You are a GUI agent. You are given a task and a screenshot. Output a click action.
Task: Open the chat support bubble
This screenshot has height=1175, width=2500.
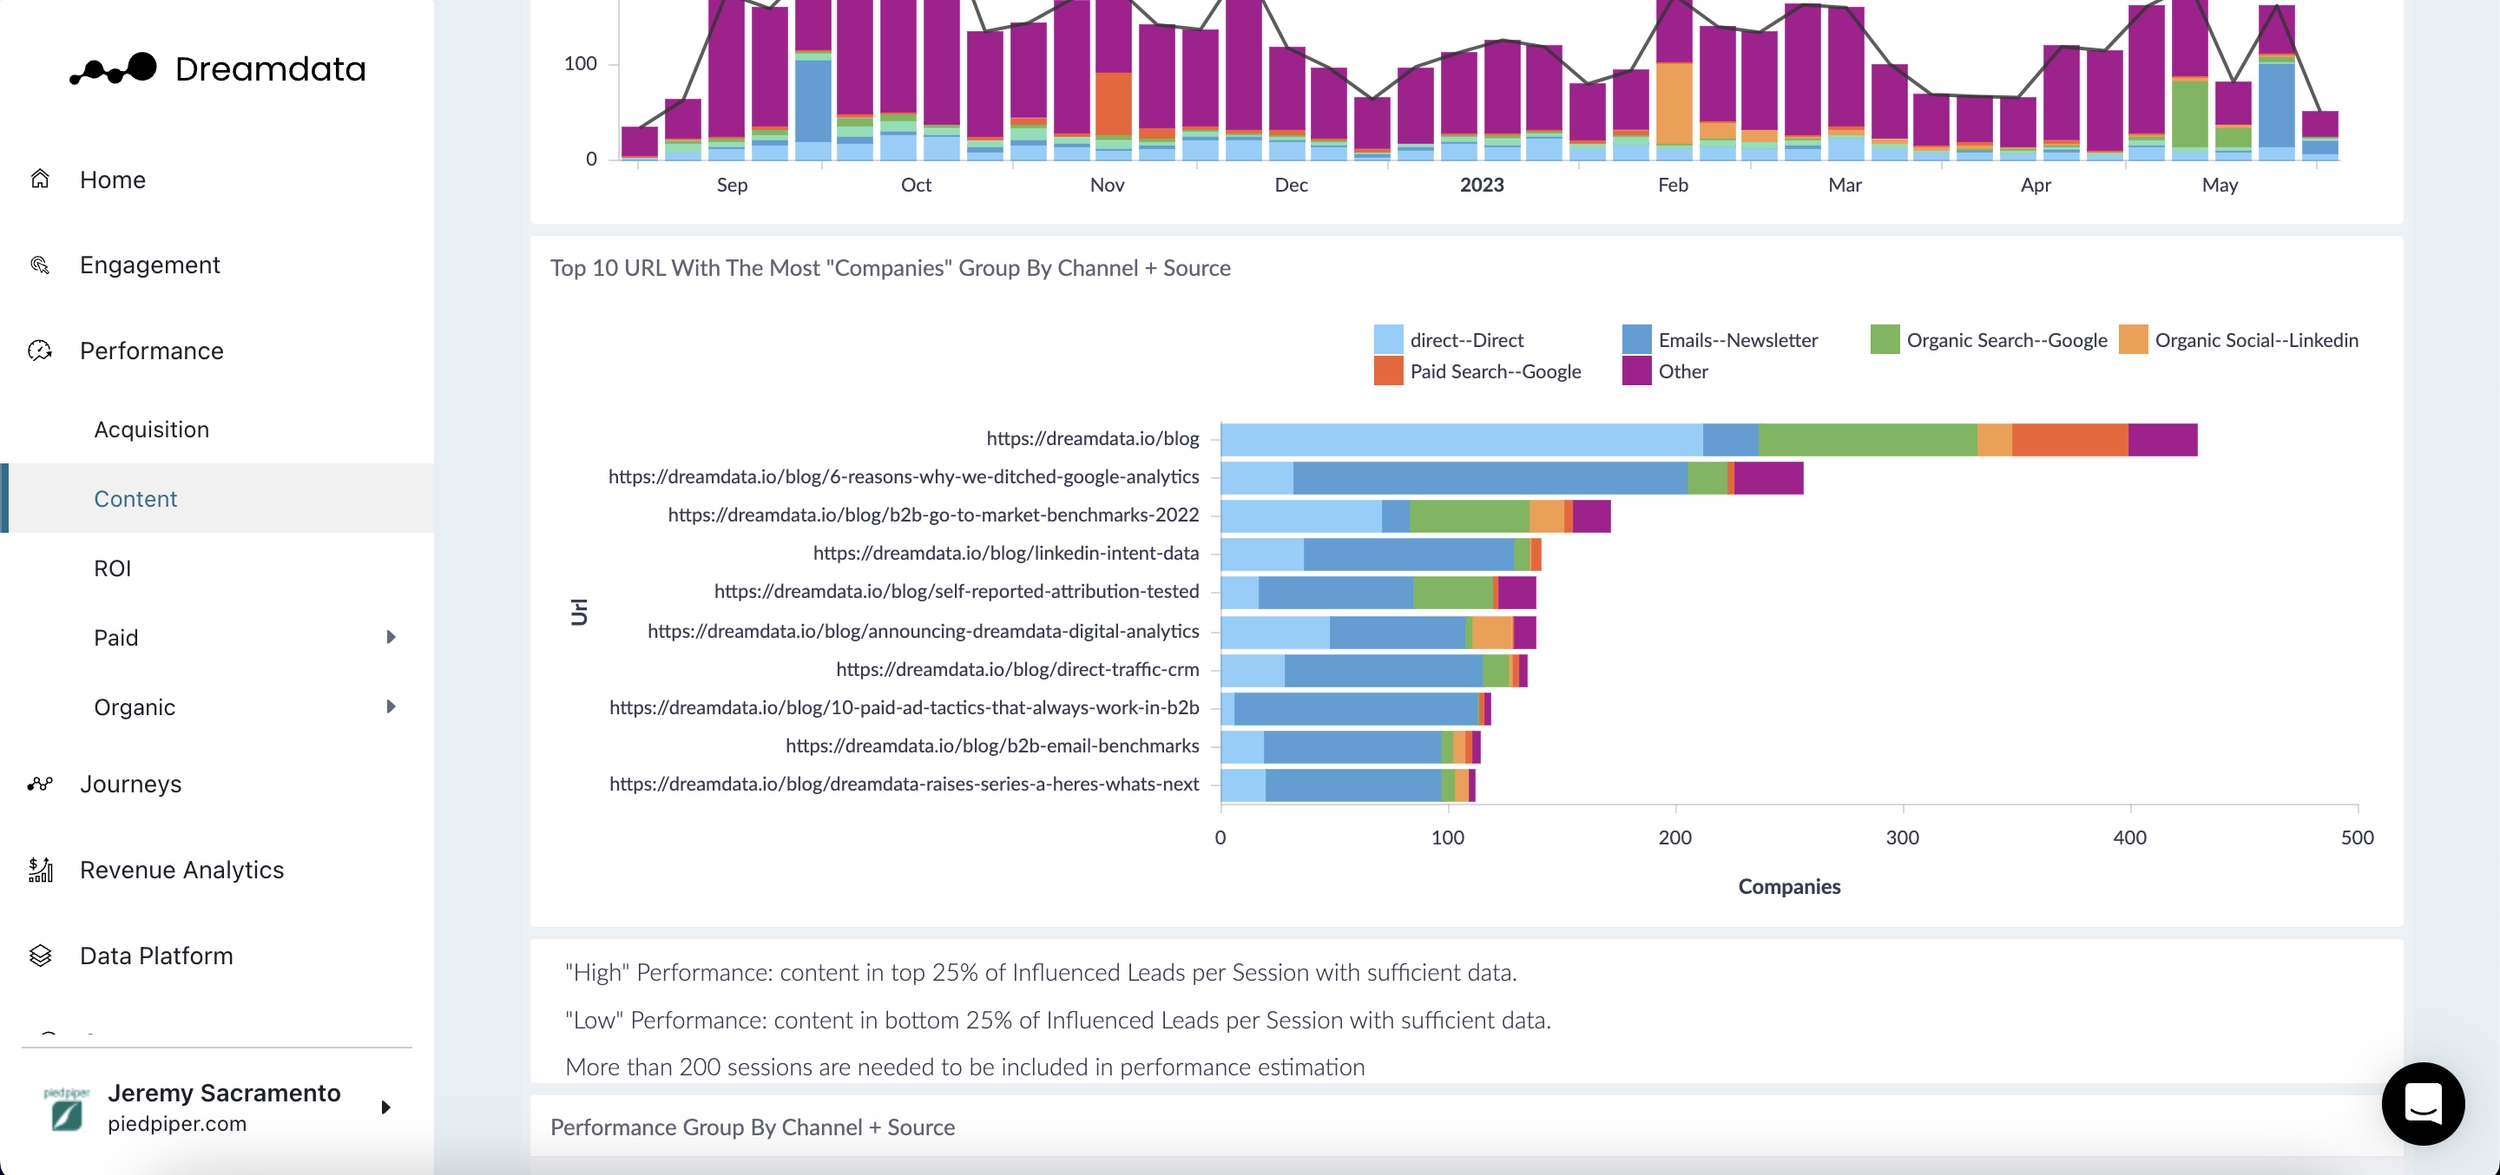(2422, 1103)
